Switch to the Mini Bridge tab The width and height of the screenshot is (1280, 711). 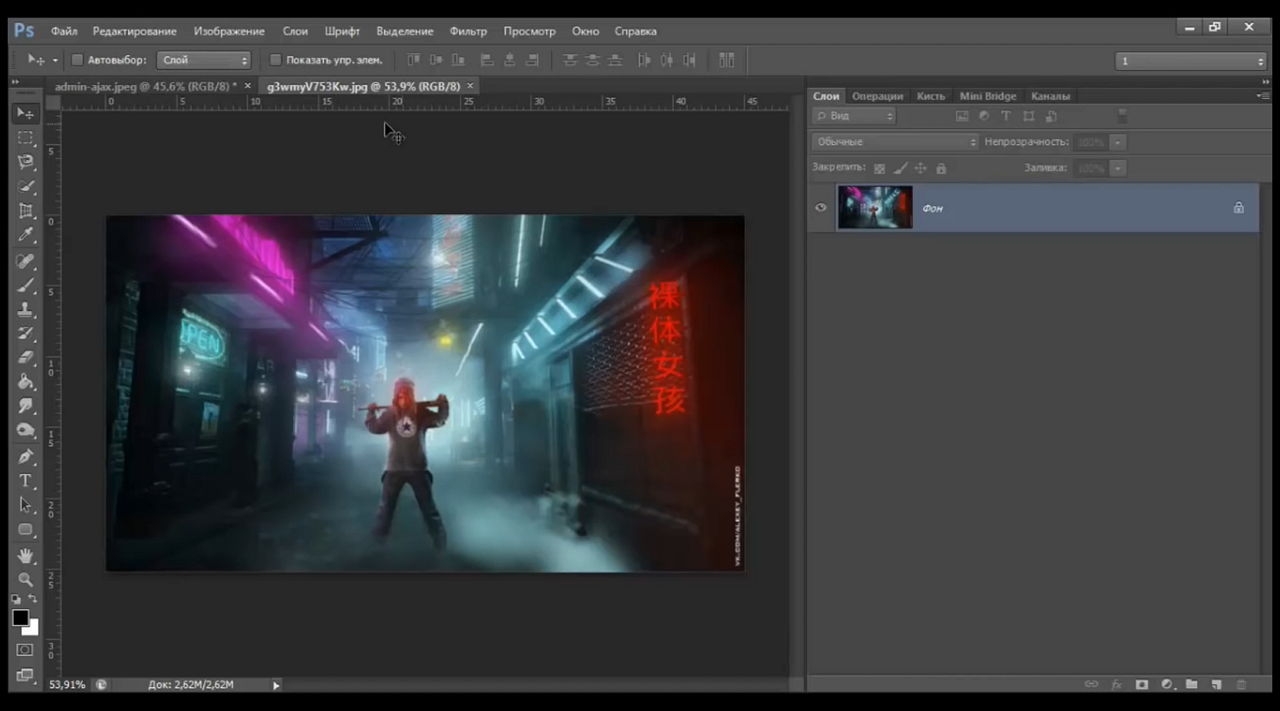(988, 96)
